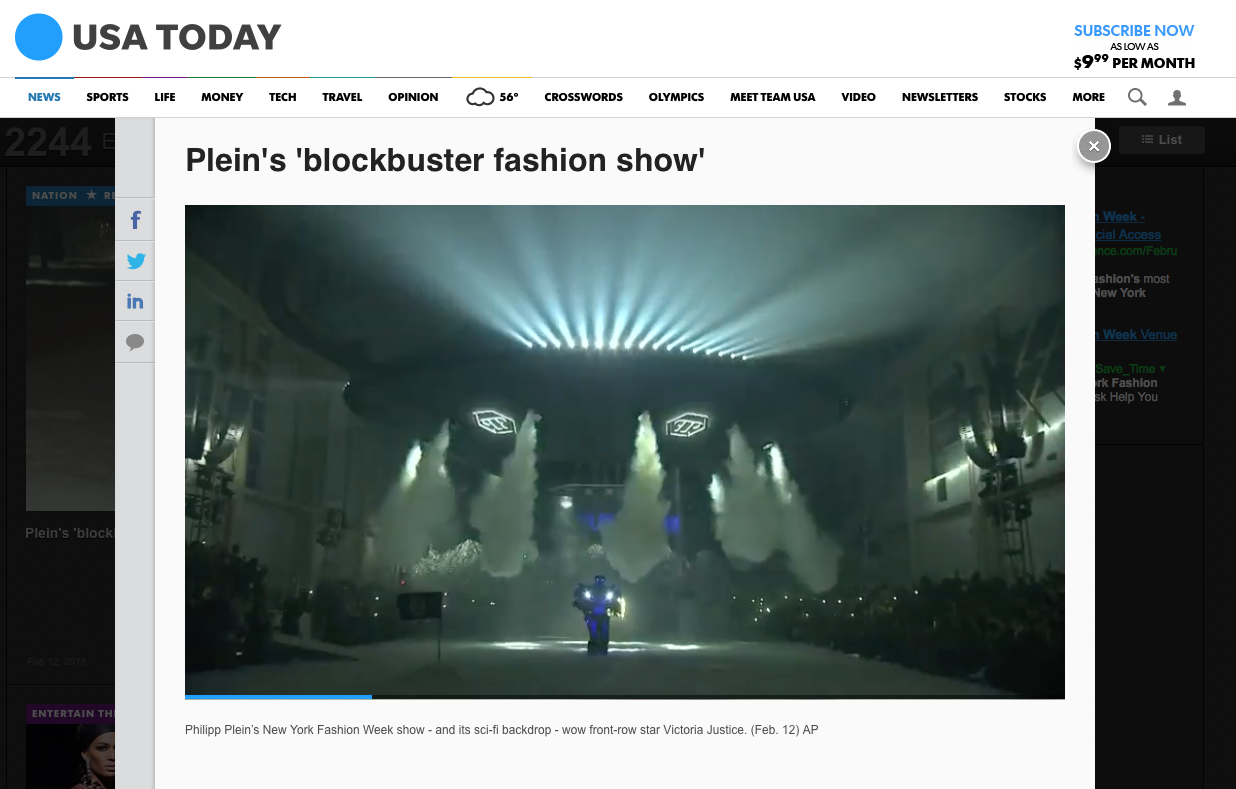
Task: Open the search magnifier icon
Action: (x=1137, y=97)
